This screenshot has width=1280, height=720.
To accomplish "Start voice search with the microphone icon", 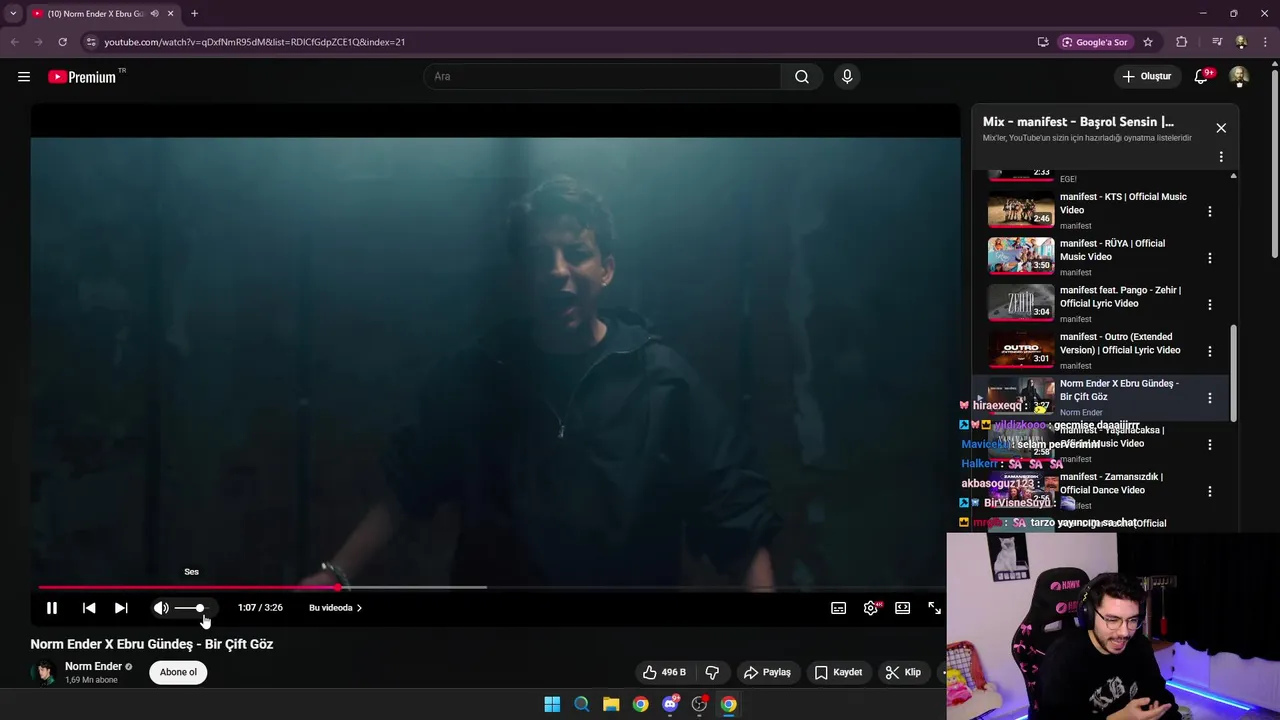I will [x=847, y=77].
